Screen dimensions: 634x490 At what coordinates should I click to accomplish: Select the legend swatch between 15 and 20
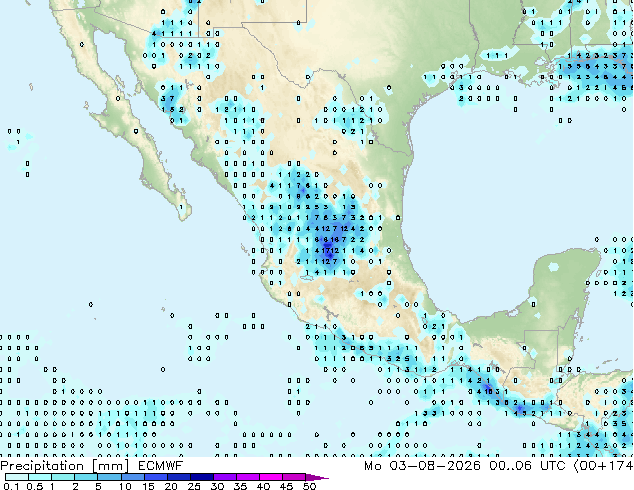(x=156, y=477)
